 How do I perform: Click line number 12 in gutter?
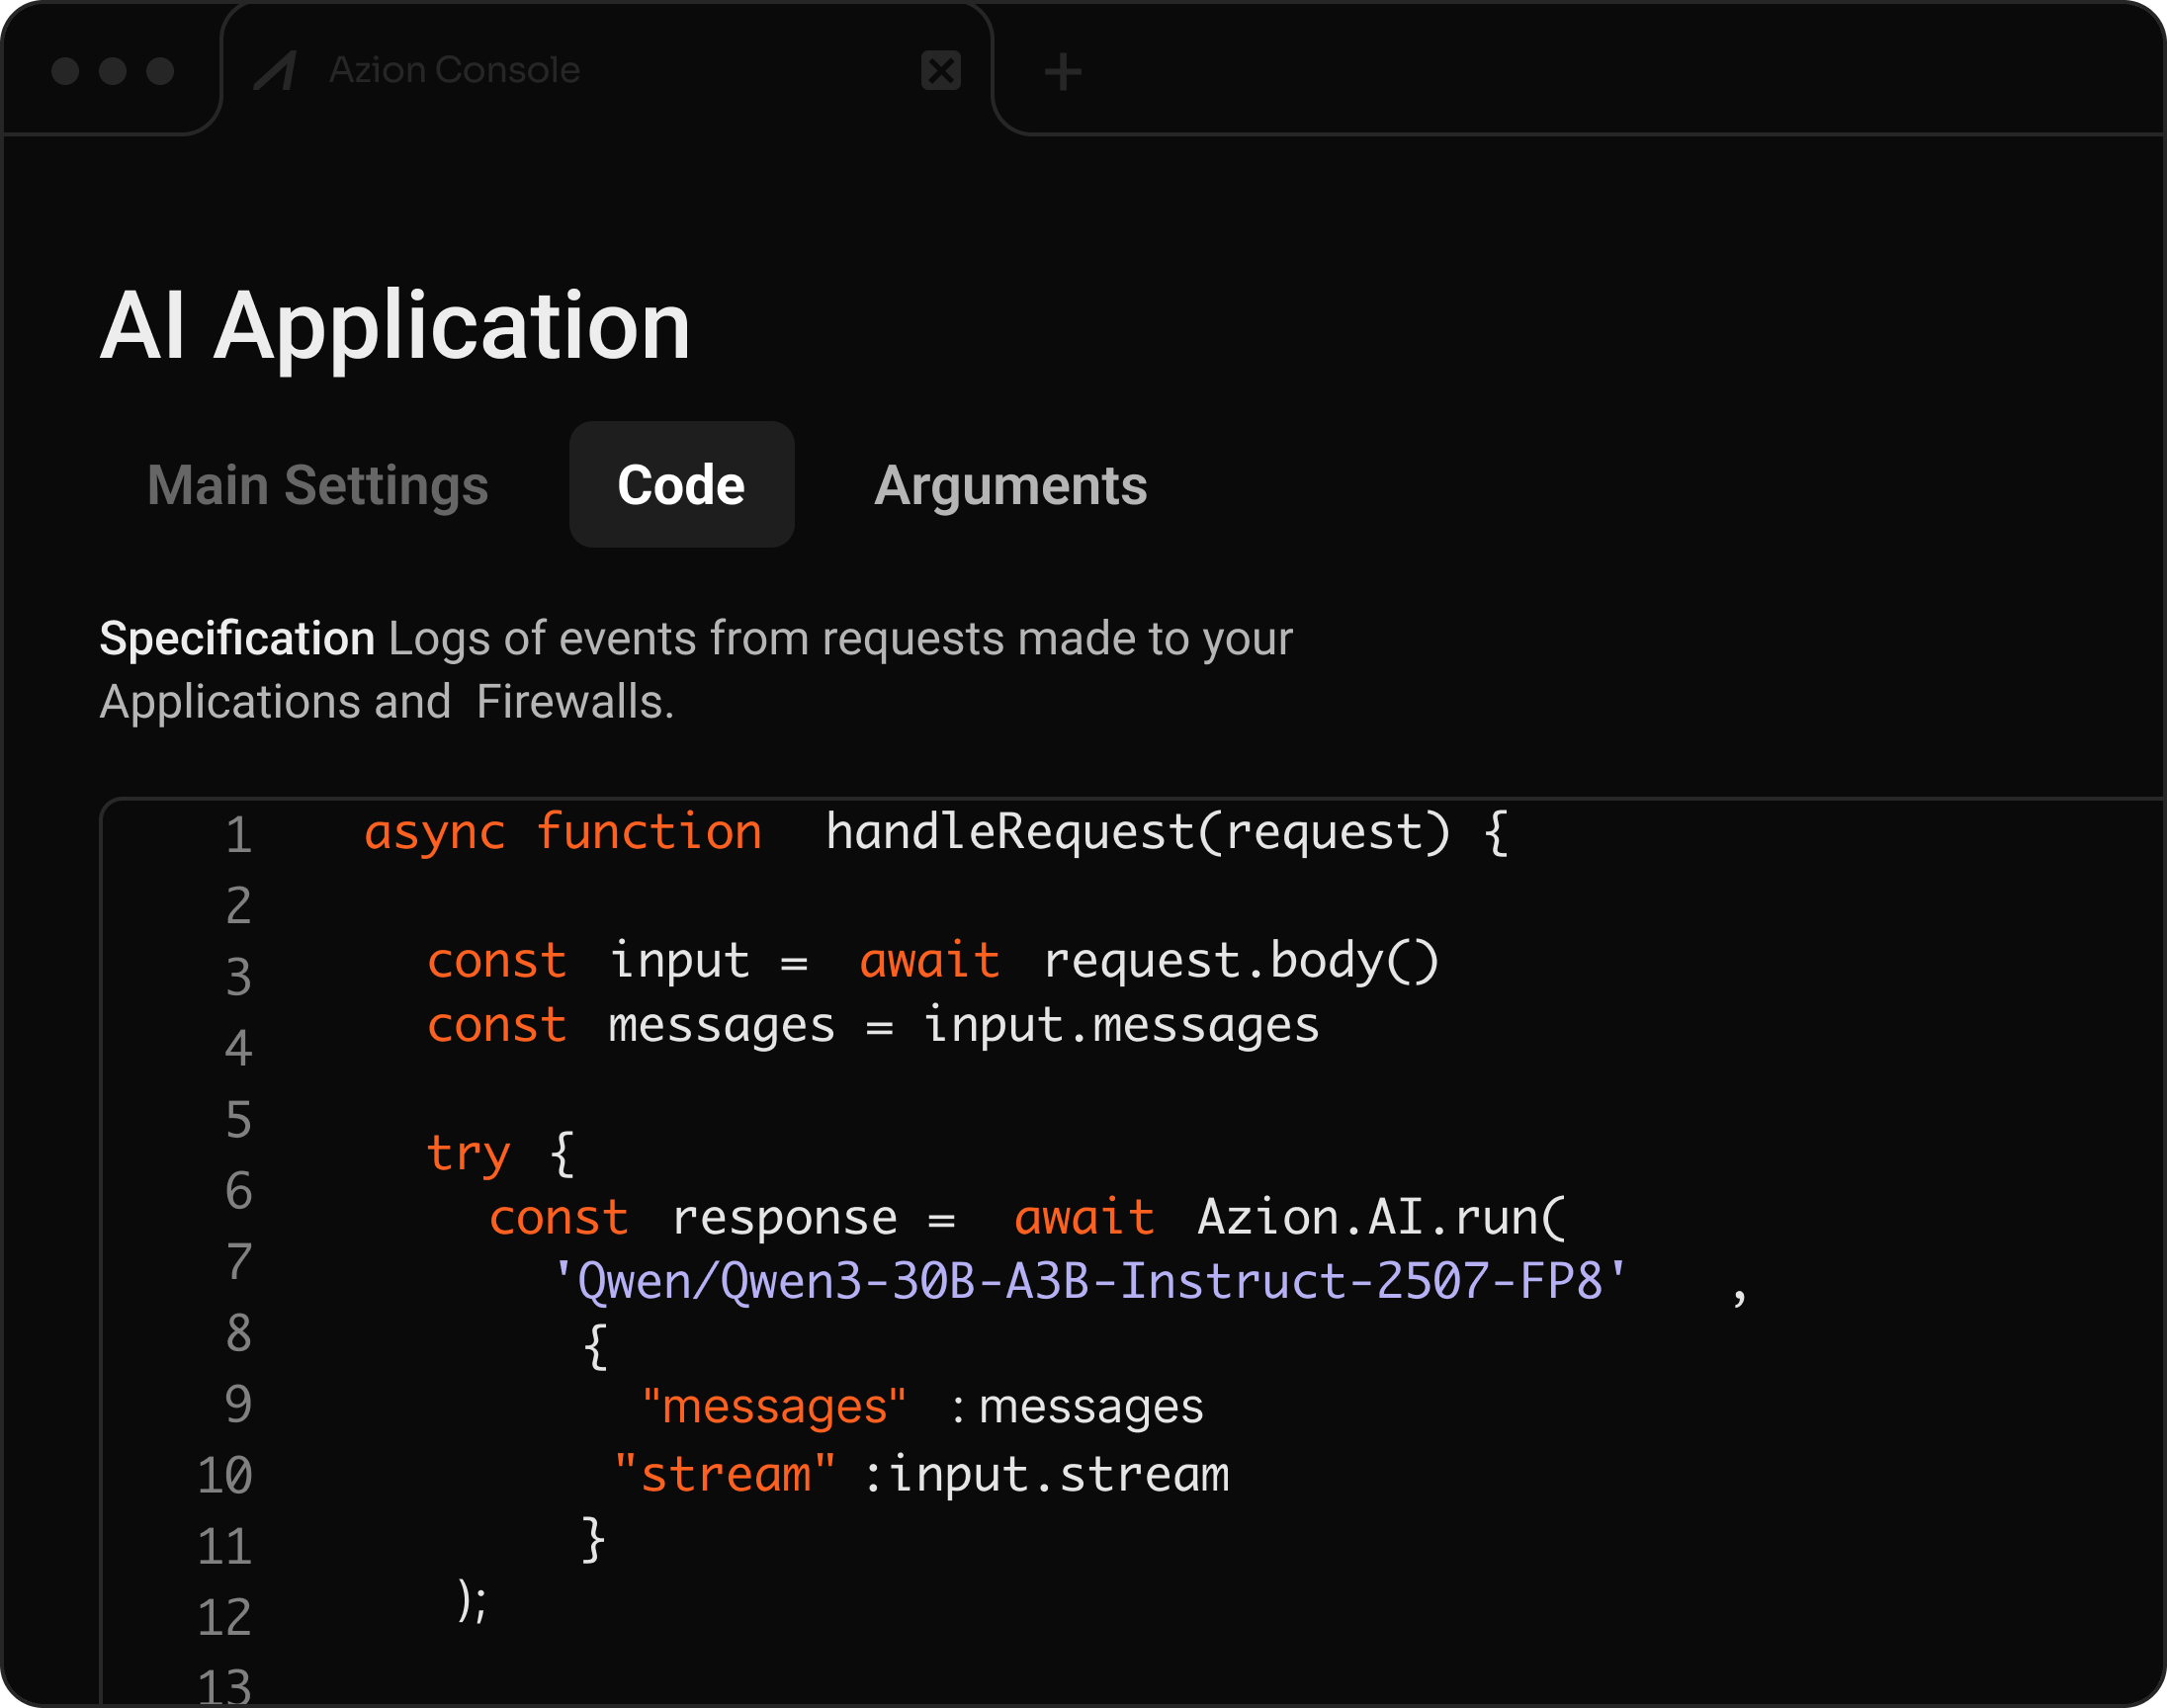point(225,1617)
